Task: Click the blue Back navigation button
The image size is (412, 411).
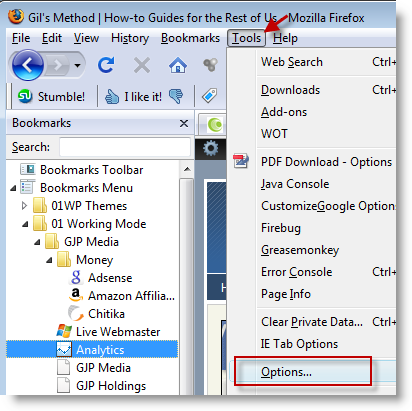Action: pos(28,65)
